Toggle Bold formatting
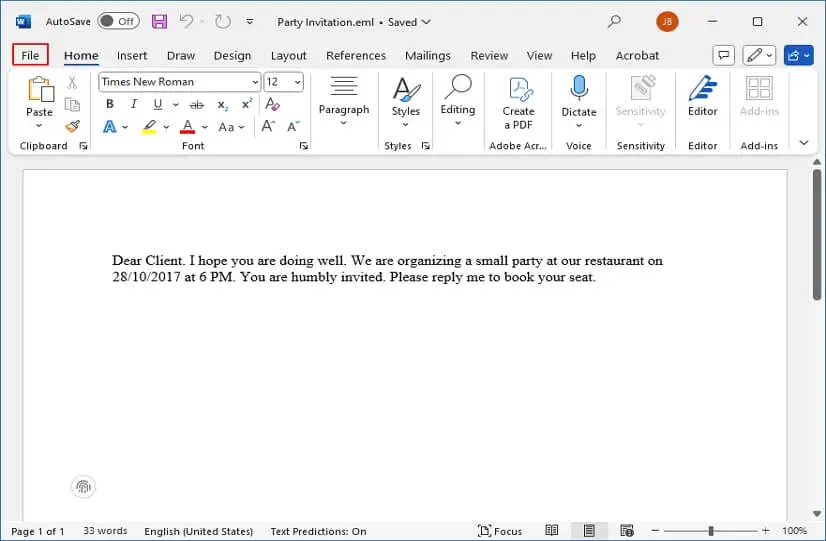The width and height of the screenshot is (826, 541). click(110, 104)
